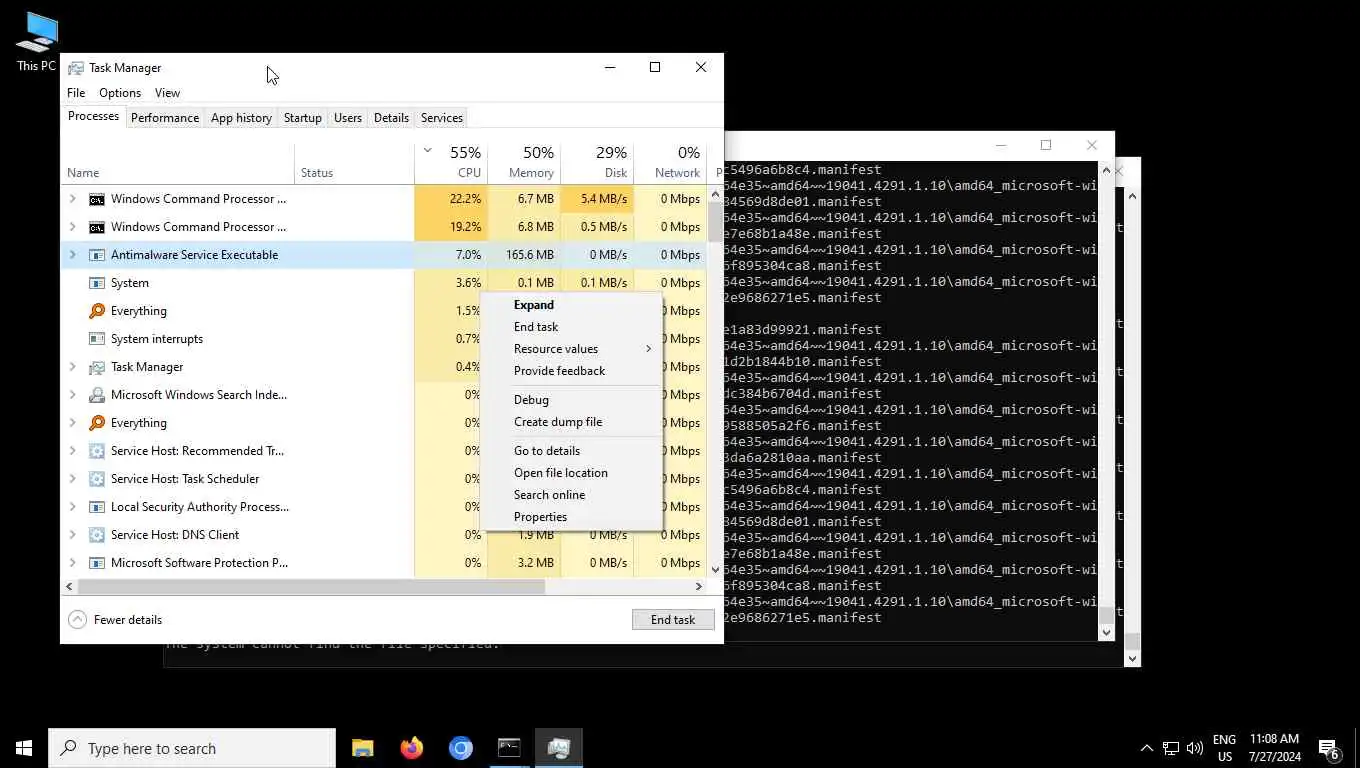Select Search online from context menu

click(x=571, y=495)
